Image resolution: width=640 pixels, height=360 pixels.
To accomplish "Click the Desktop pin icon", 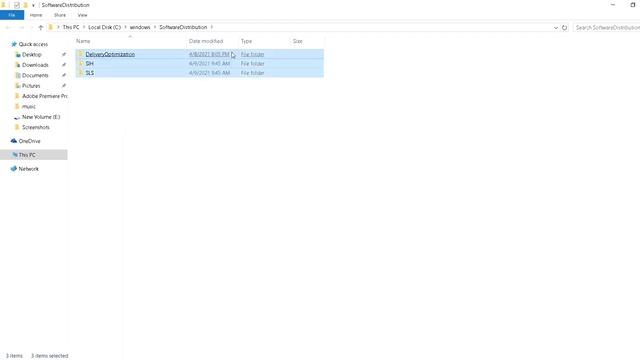I will click(x=64, y=55).
